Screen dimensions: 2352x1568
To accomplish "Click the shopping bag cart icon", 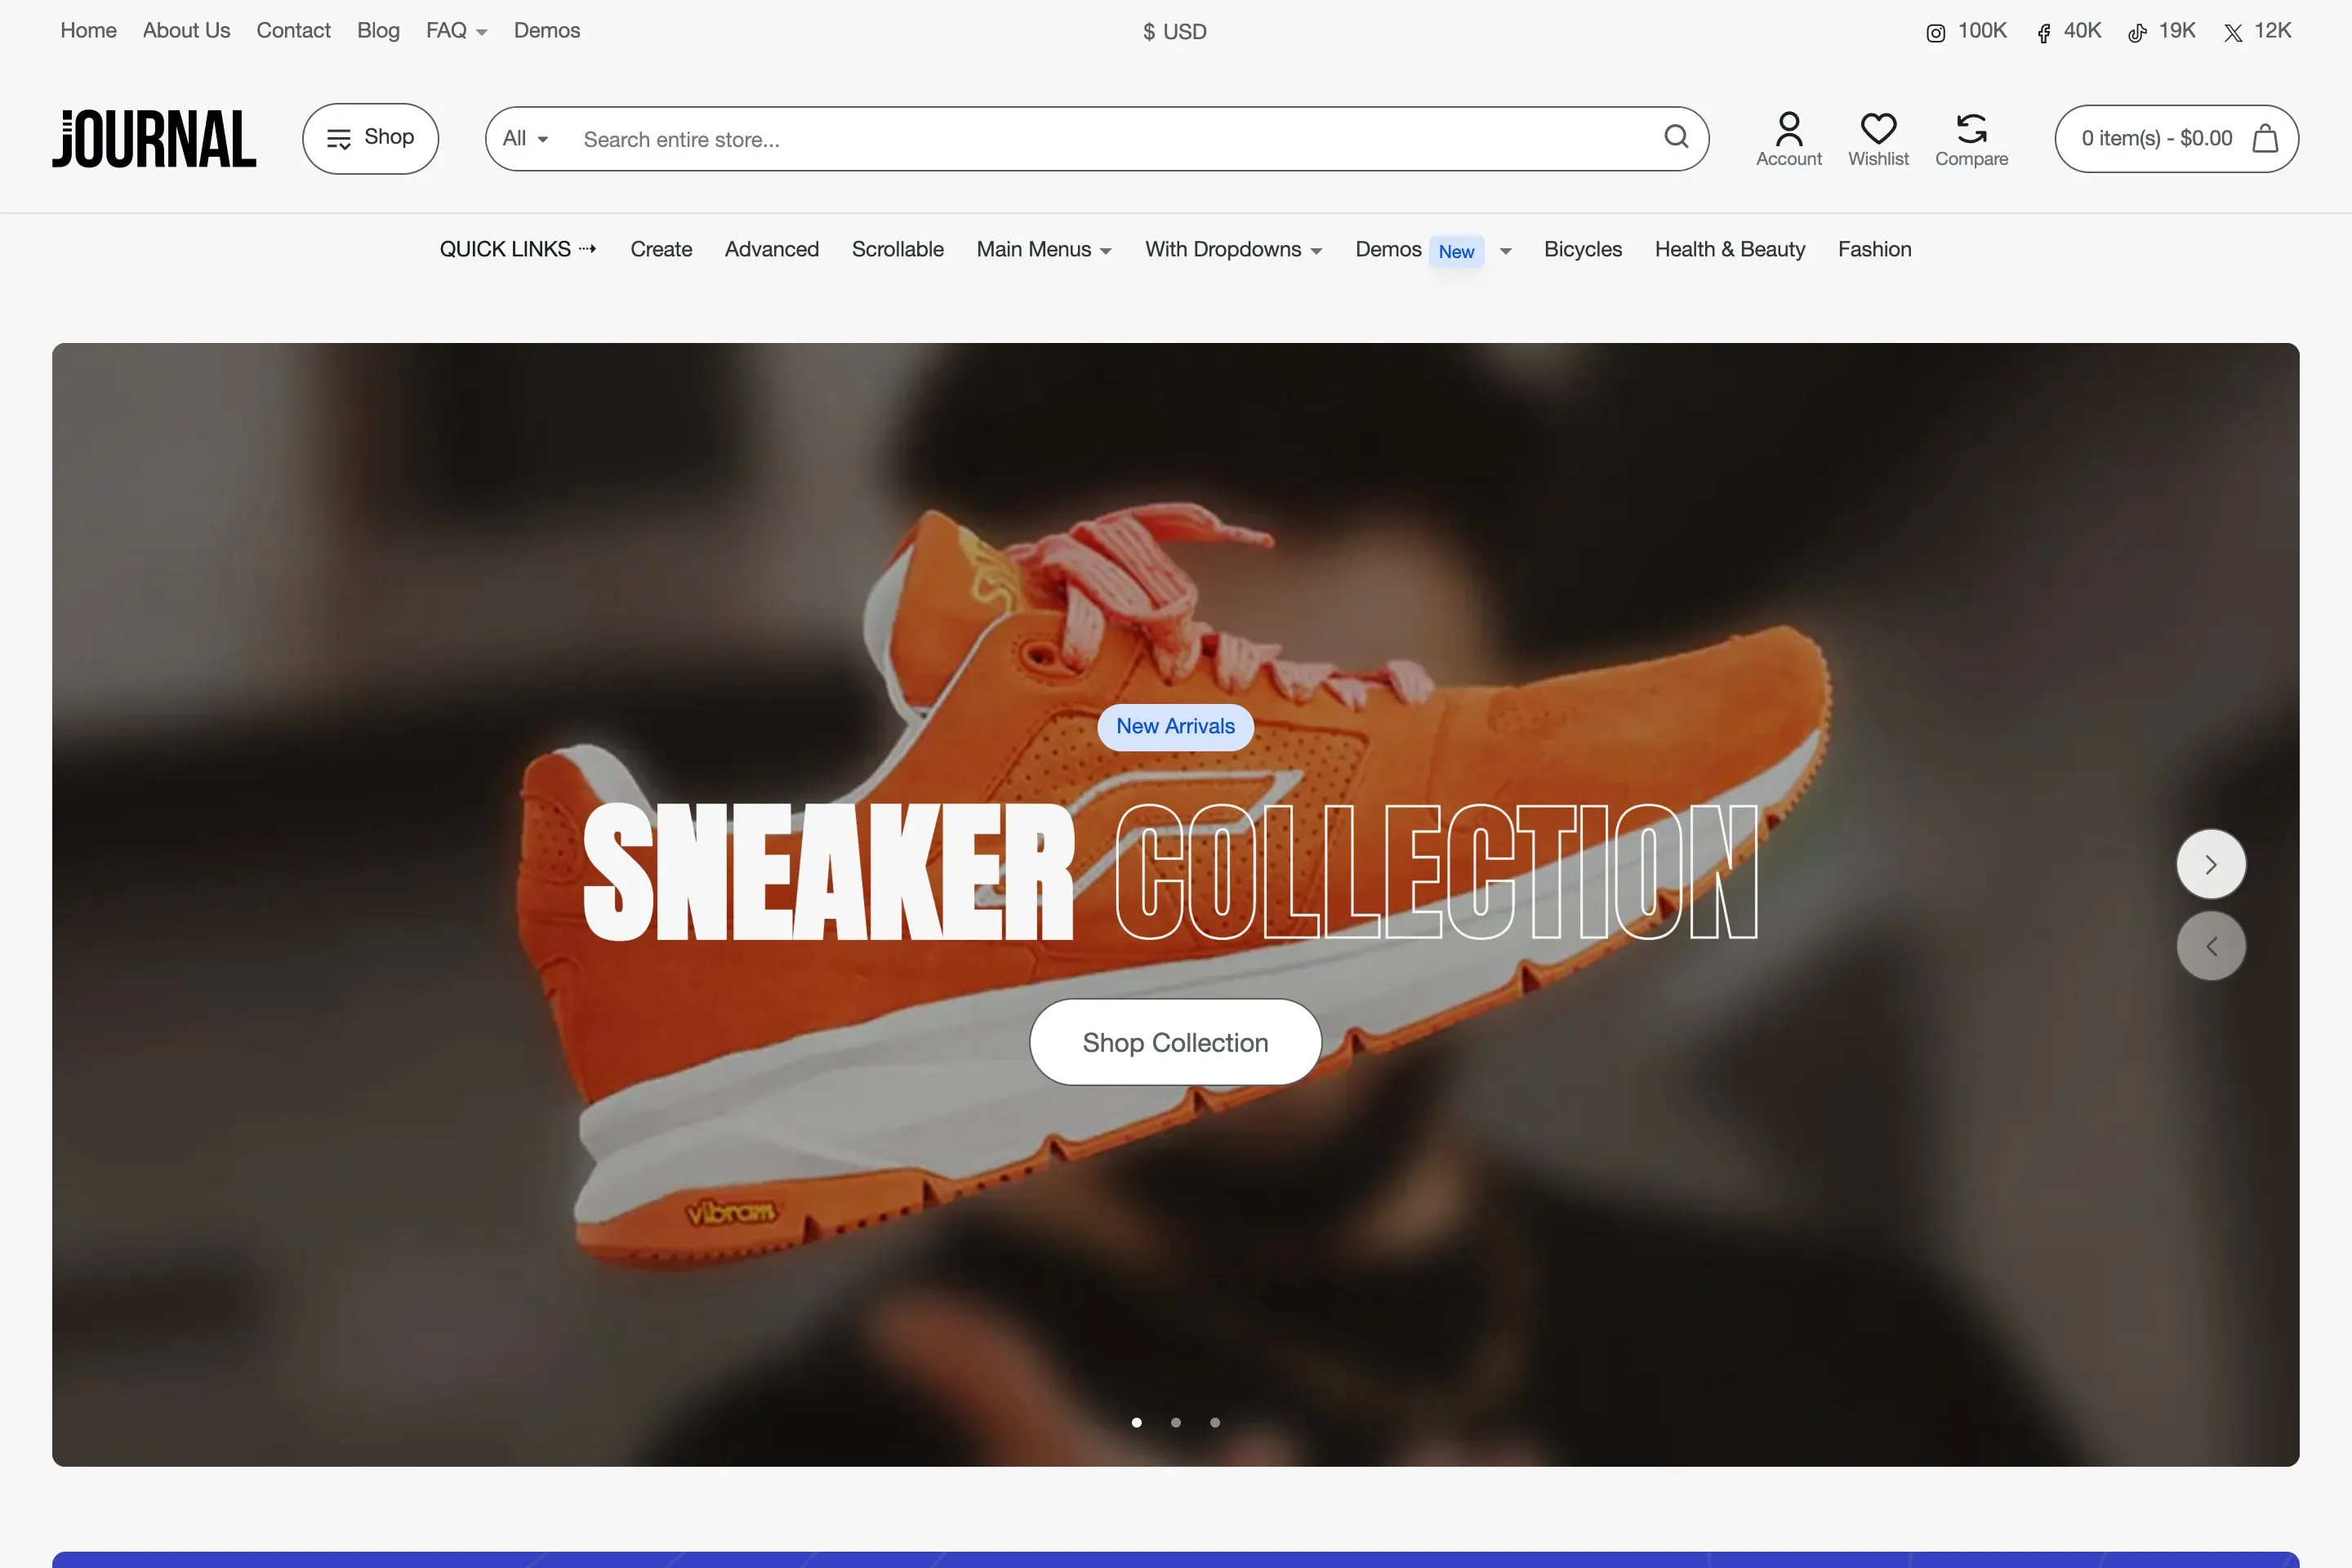I will click(x=2265, y=138).
